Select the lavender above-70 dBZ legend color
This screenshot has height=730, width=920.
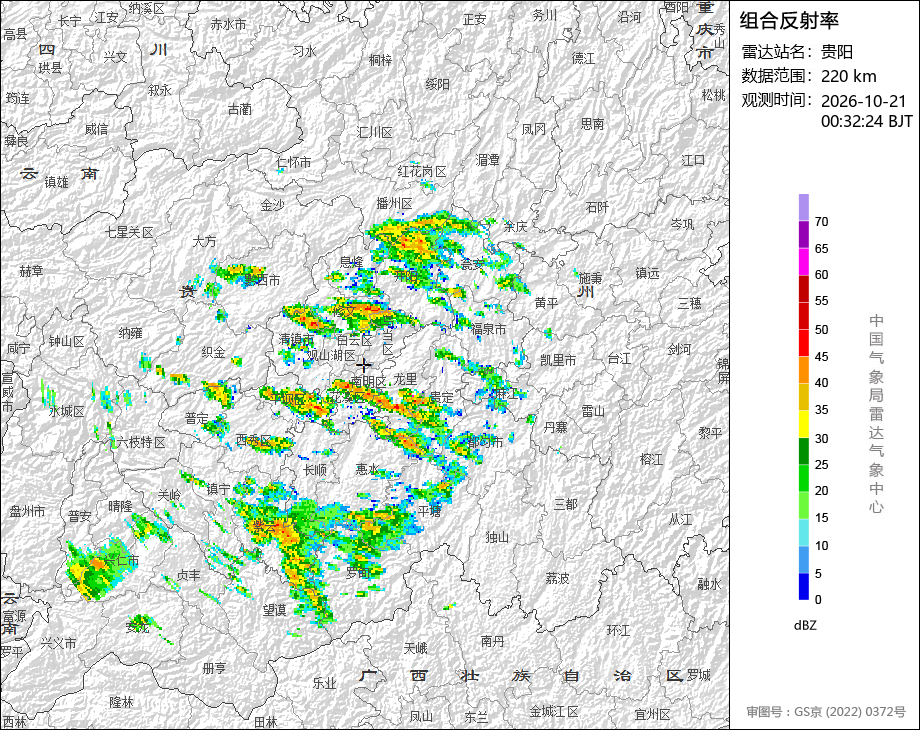804,207
